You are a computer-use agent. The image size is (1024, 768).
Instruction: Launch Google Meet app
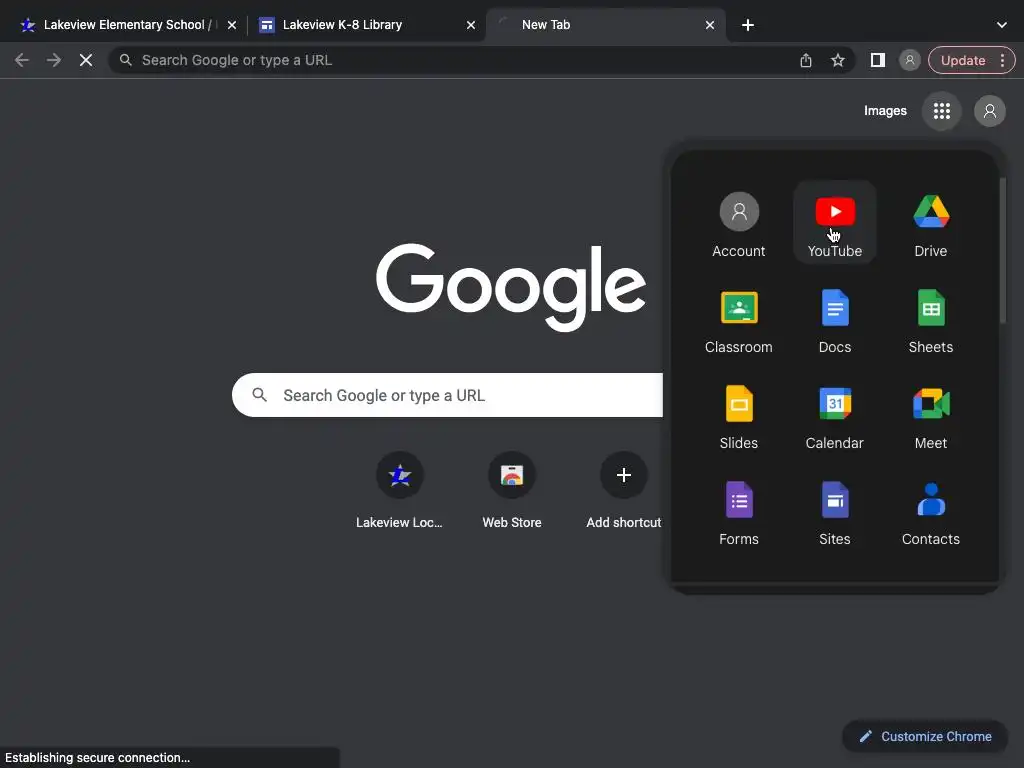(931, 415)
